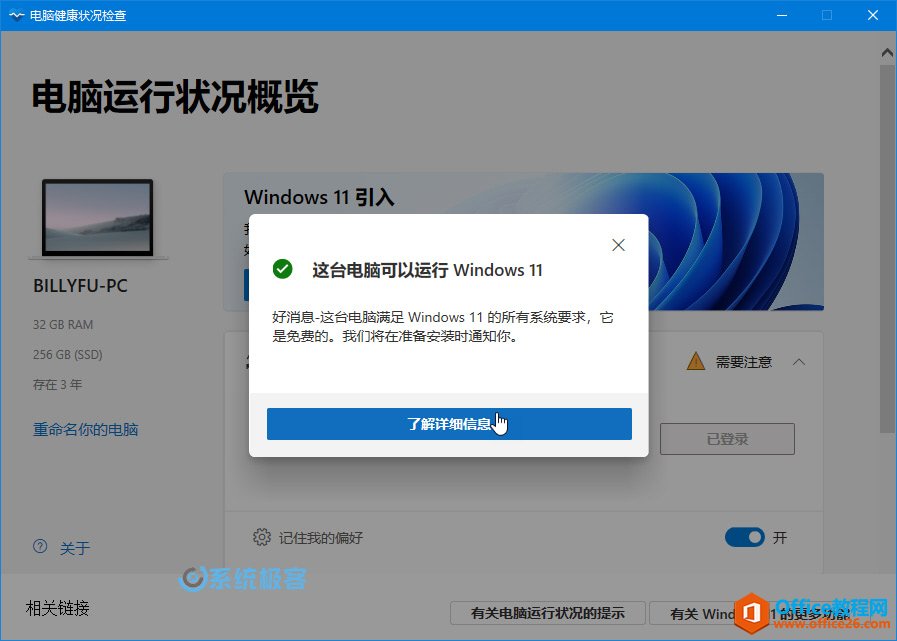Click the question mark icon beside 关于
The width and height of the screenshot is (897, 641).
point(40,547)
